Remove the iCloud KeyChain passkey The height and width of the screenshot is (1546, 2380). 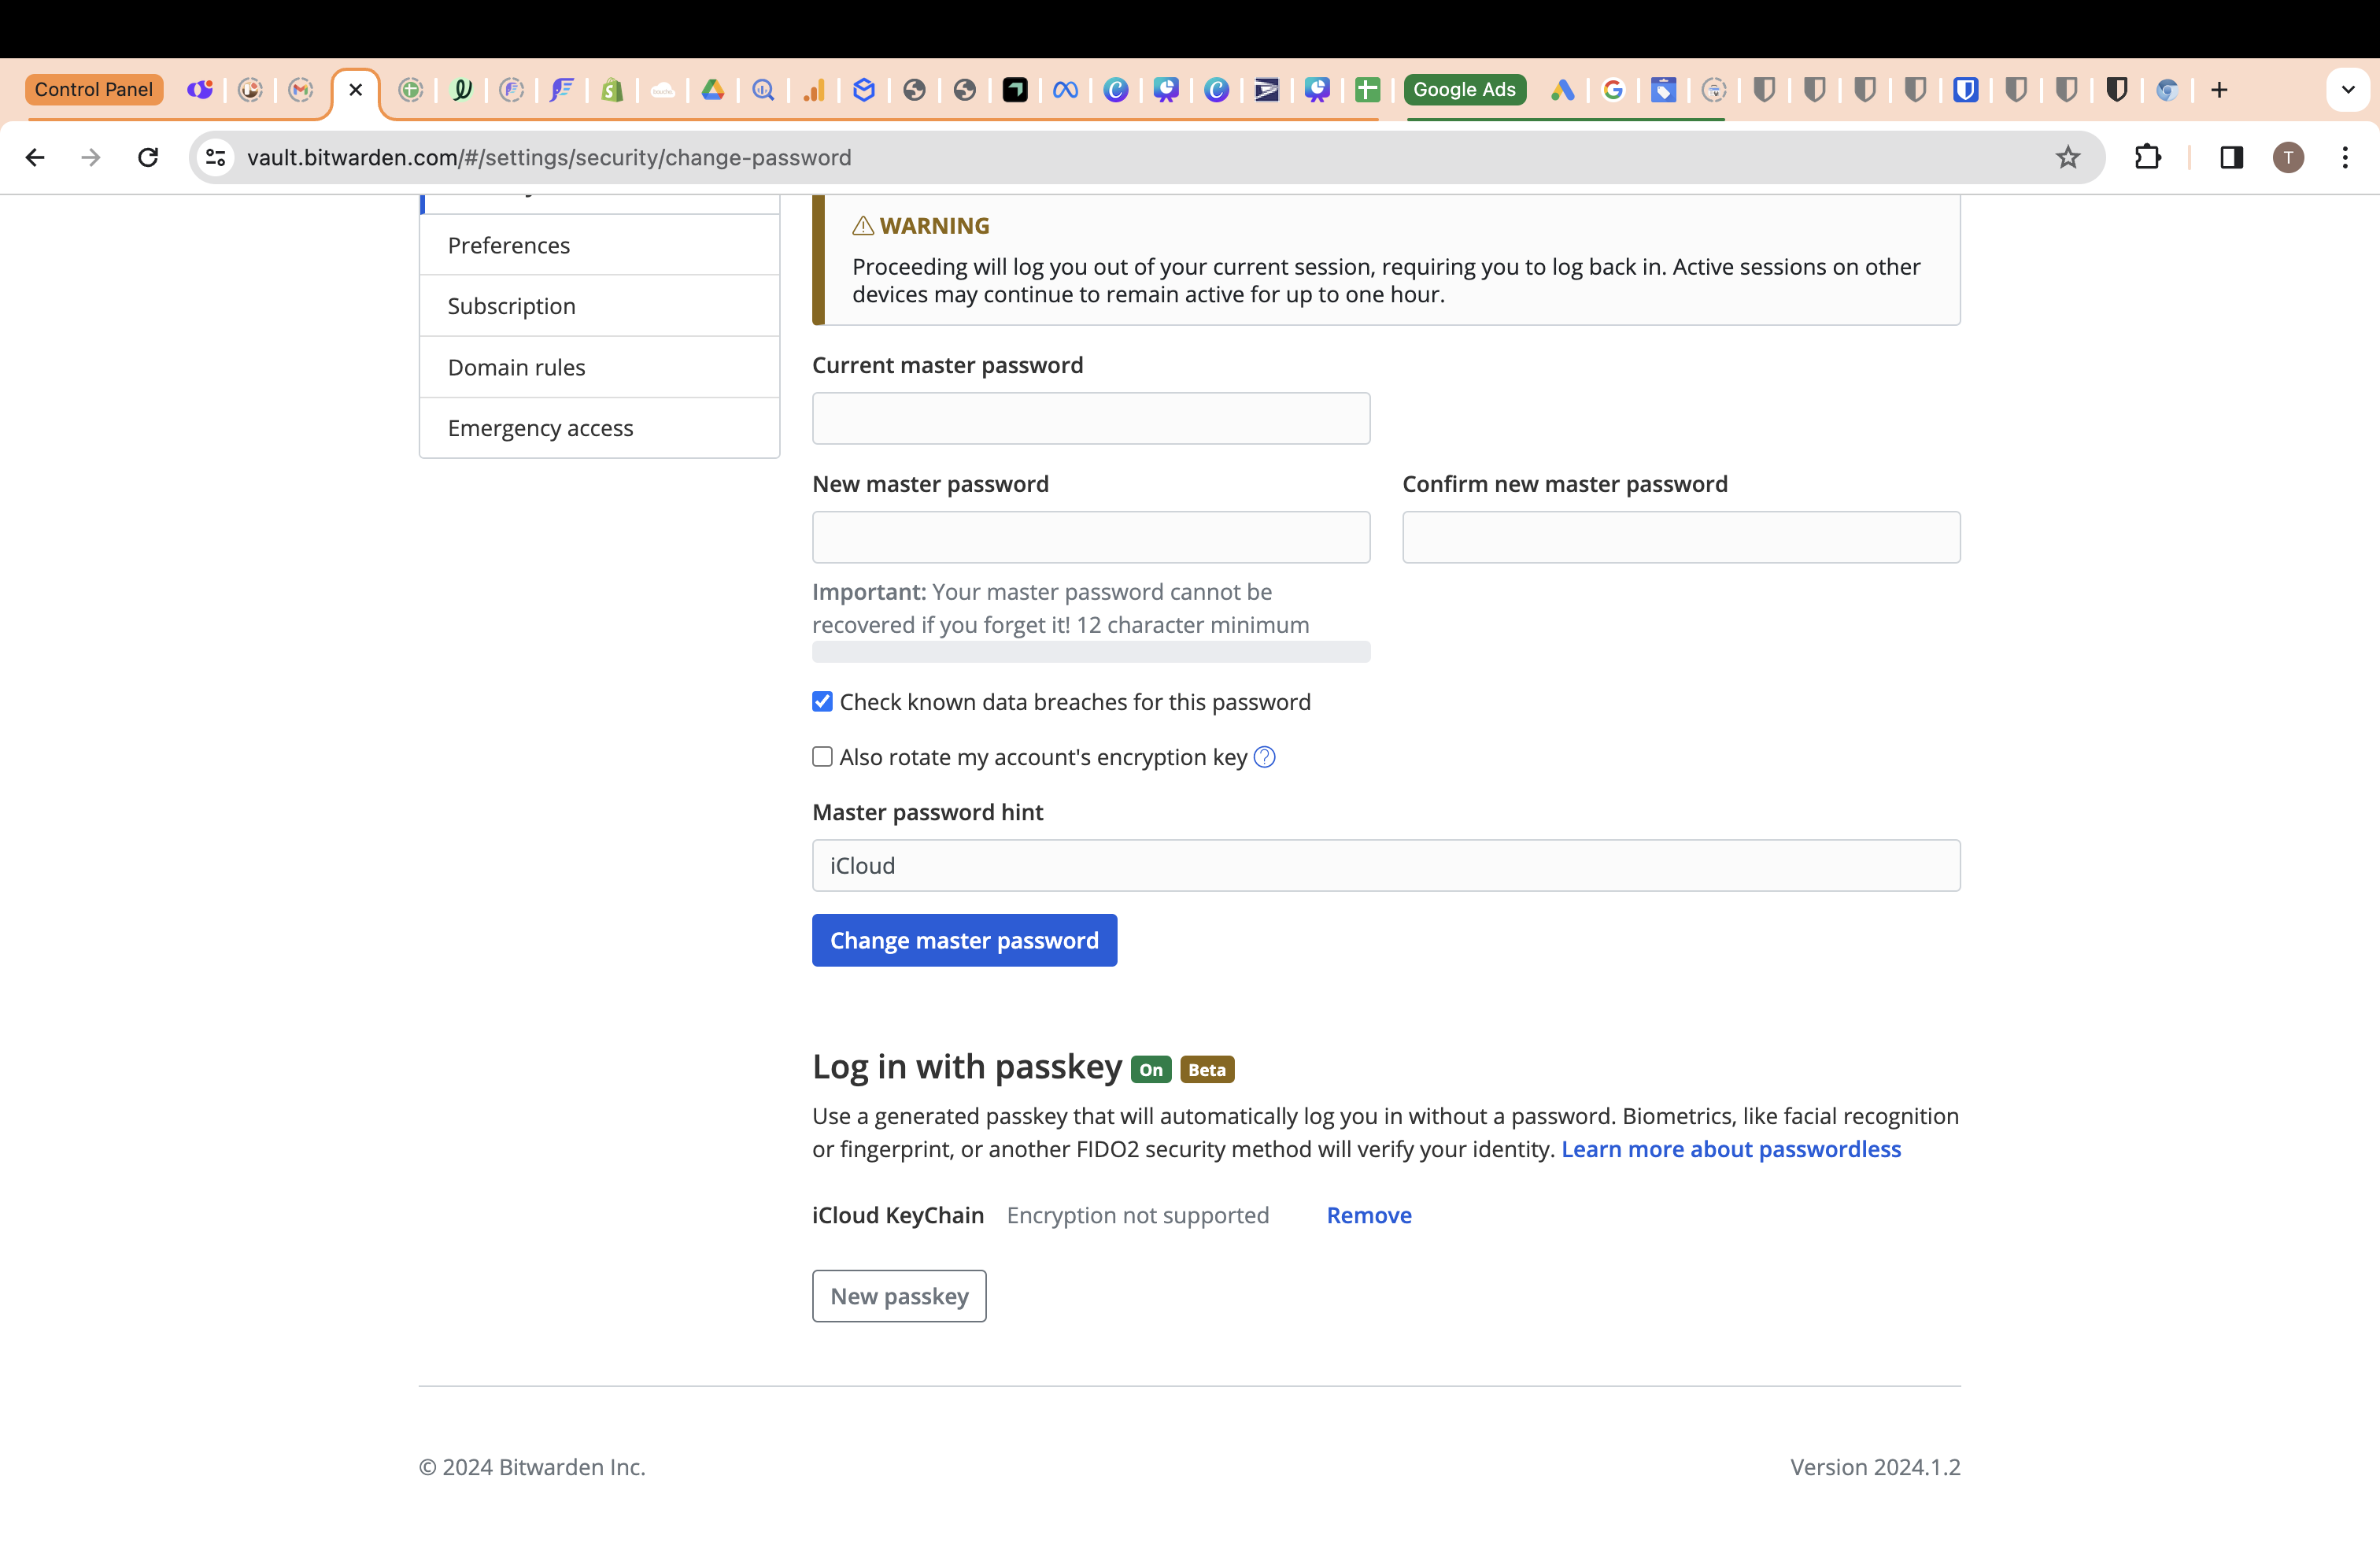click(1369, 1215)
